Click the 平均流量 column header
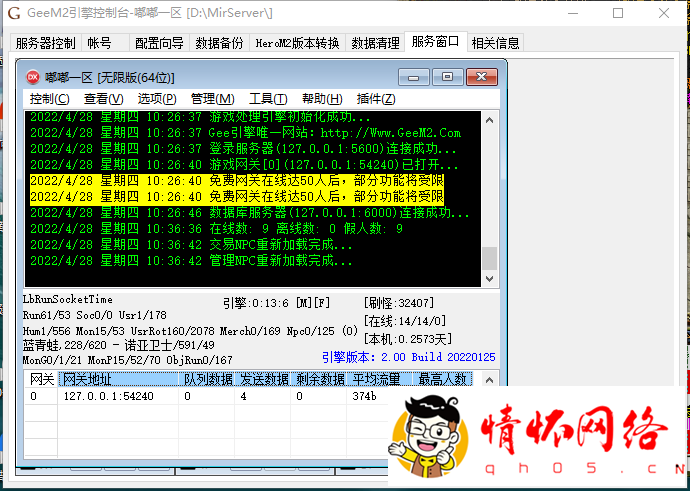Screen dimensions: 690x491 point(379,379)
